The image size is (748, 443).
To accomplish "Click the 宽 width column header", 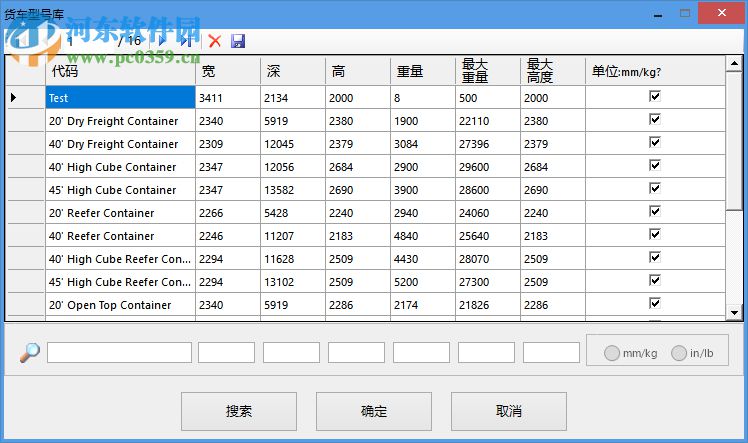I will click(x=228, y=71).
